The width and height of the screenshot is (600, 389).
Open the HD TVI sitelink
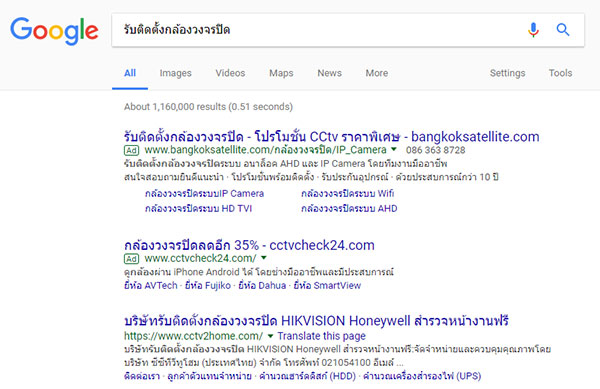pyautogui.click(x=198, y=208)
